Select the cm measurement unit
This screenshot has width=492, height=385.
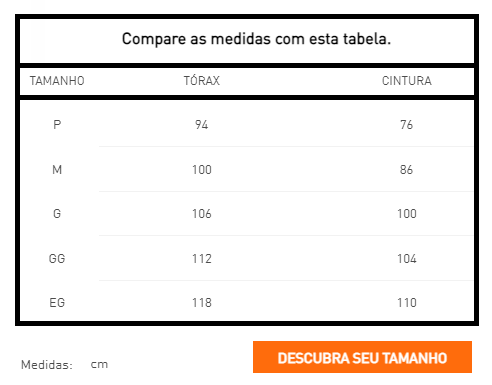click(x=99, y=364)
